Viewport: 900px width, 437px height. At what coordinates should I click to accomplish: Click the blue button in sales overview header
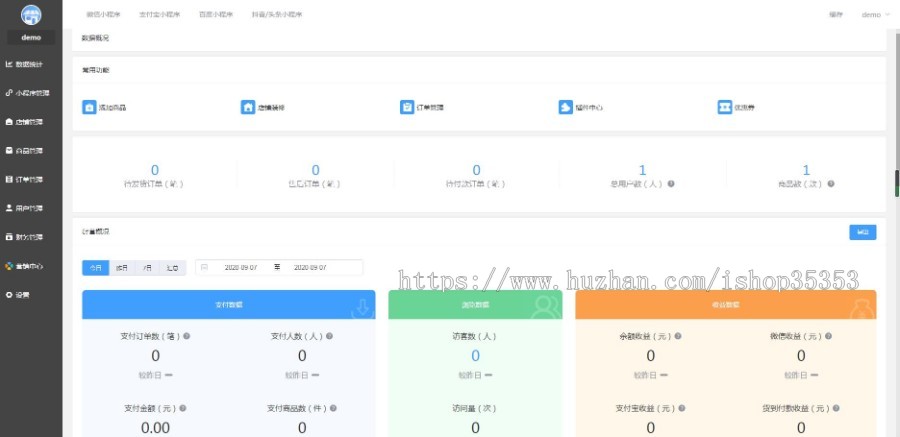[863, 232]
